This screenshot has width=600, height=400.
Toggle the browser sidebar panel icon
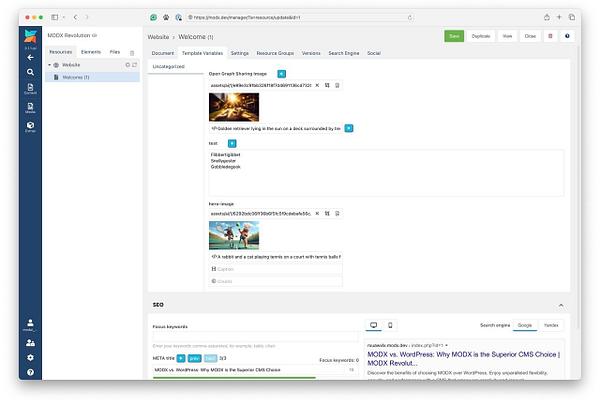pos(55,17)
